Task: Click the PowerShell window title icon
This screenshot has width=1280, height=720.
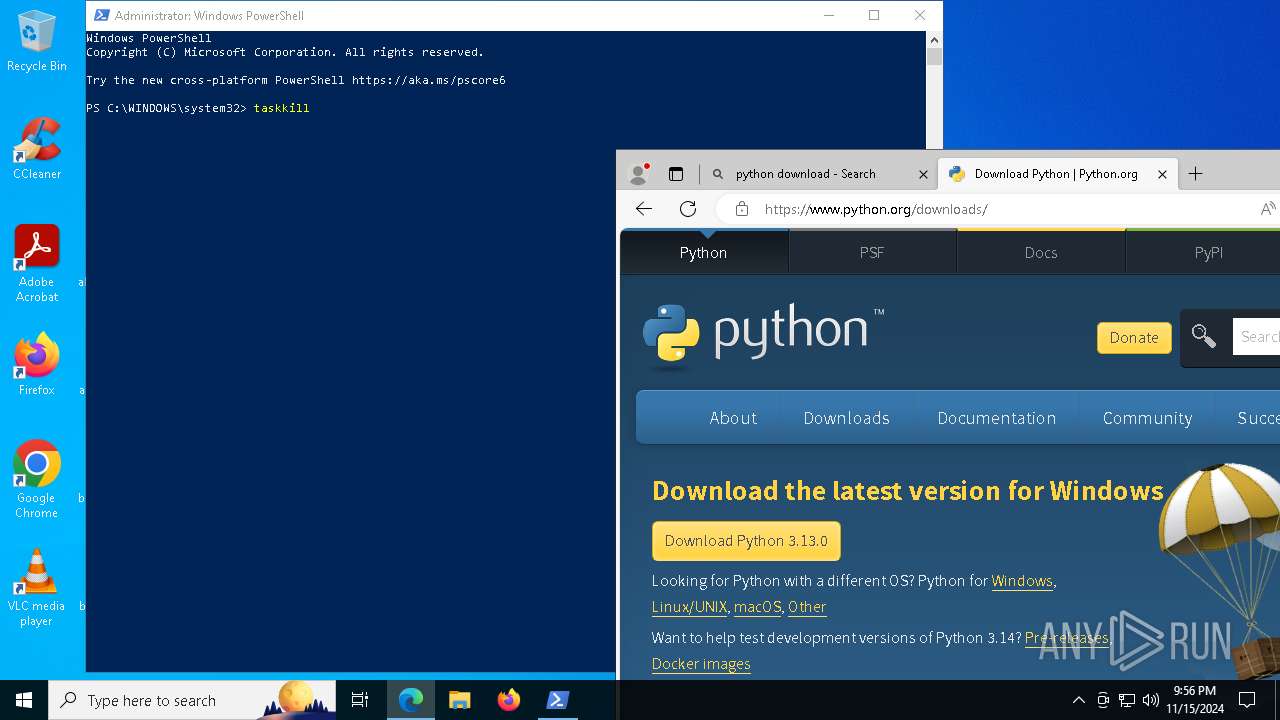Action: (101, 15)
